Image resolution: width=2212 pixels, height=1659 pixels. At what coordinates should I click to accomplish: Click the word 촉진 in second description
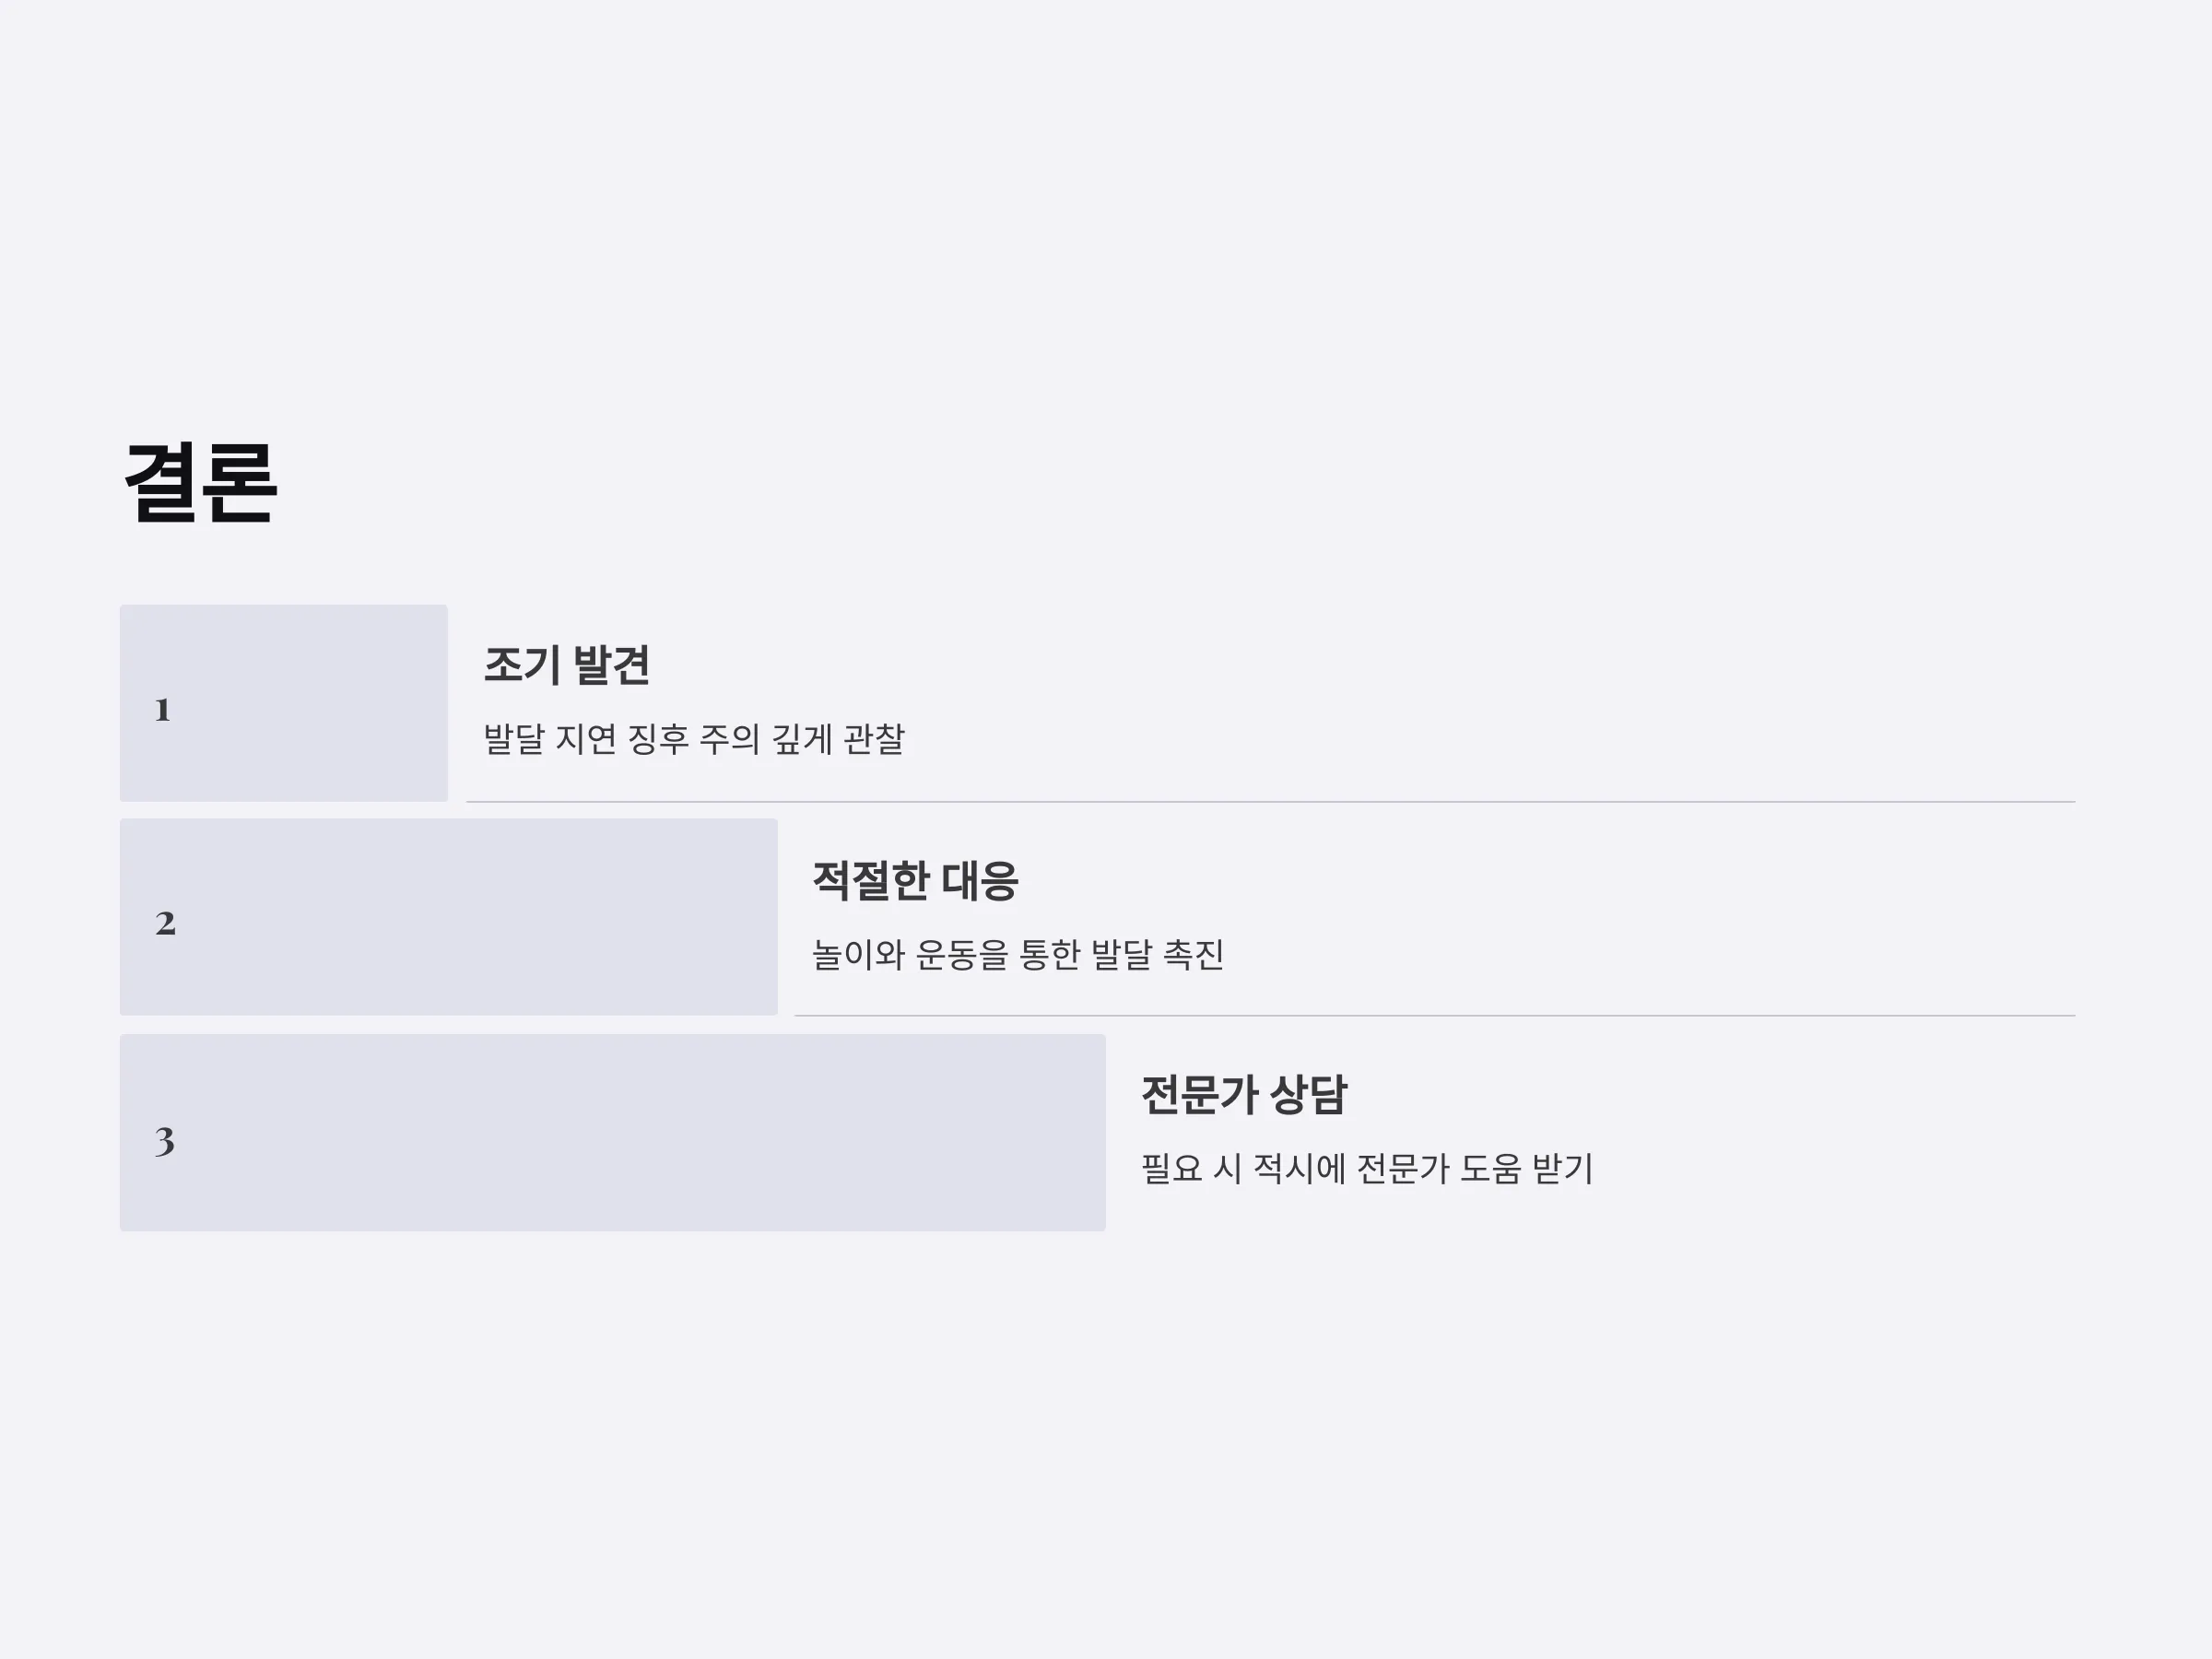[x=1194, y=955]
